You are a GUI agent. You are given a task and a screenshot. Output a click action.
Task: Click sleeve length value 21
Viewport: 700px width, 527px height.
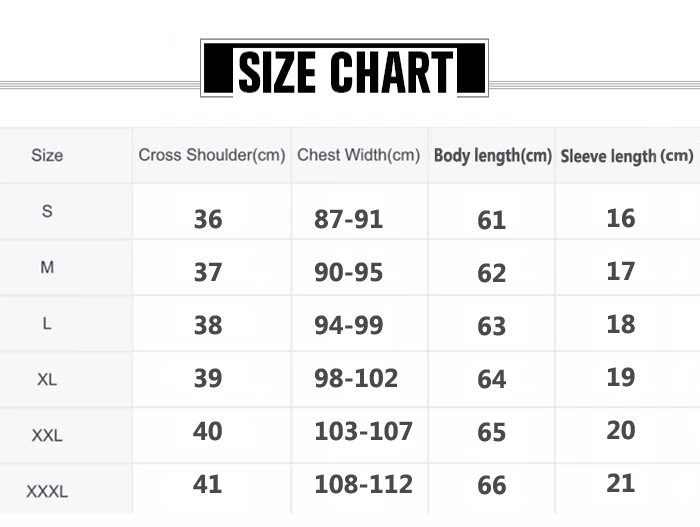(620, 483)
